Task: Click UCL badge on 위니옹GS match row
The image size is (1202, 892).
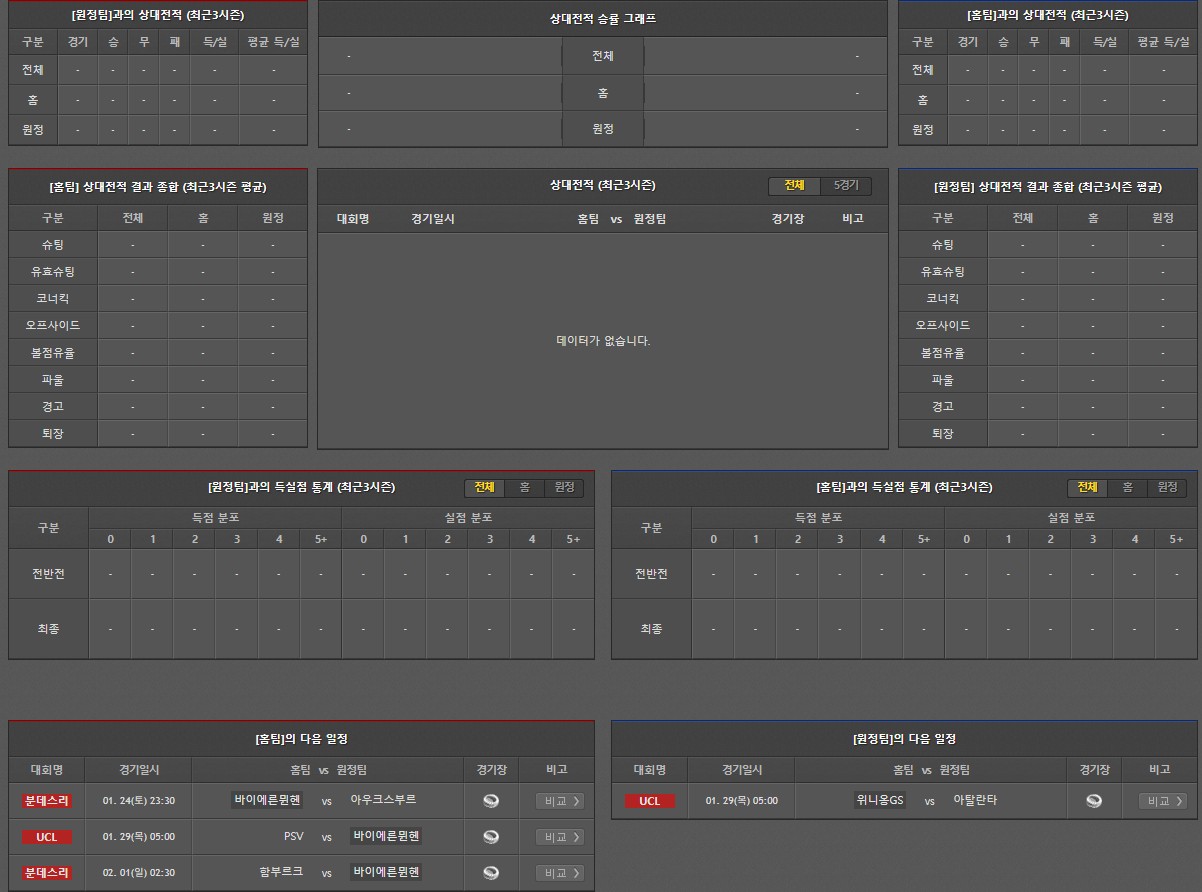Action: 650,801
